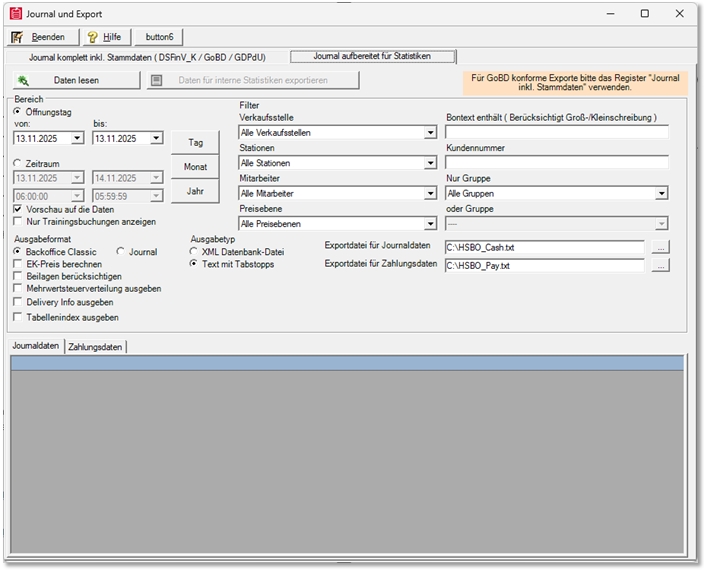Click the Journal und Export title icon

coord(16,13)
